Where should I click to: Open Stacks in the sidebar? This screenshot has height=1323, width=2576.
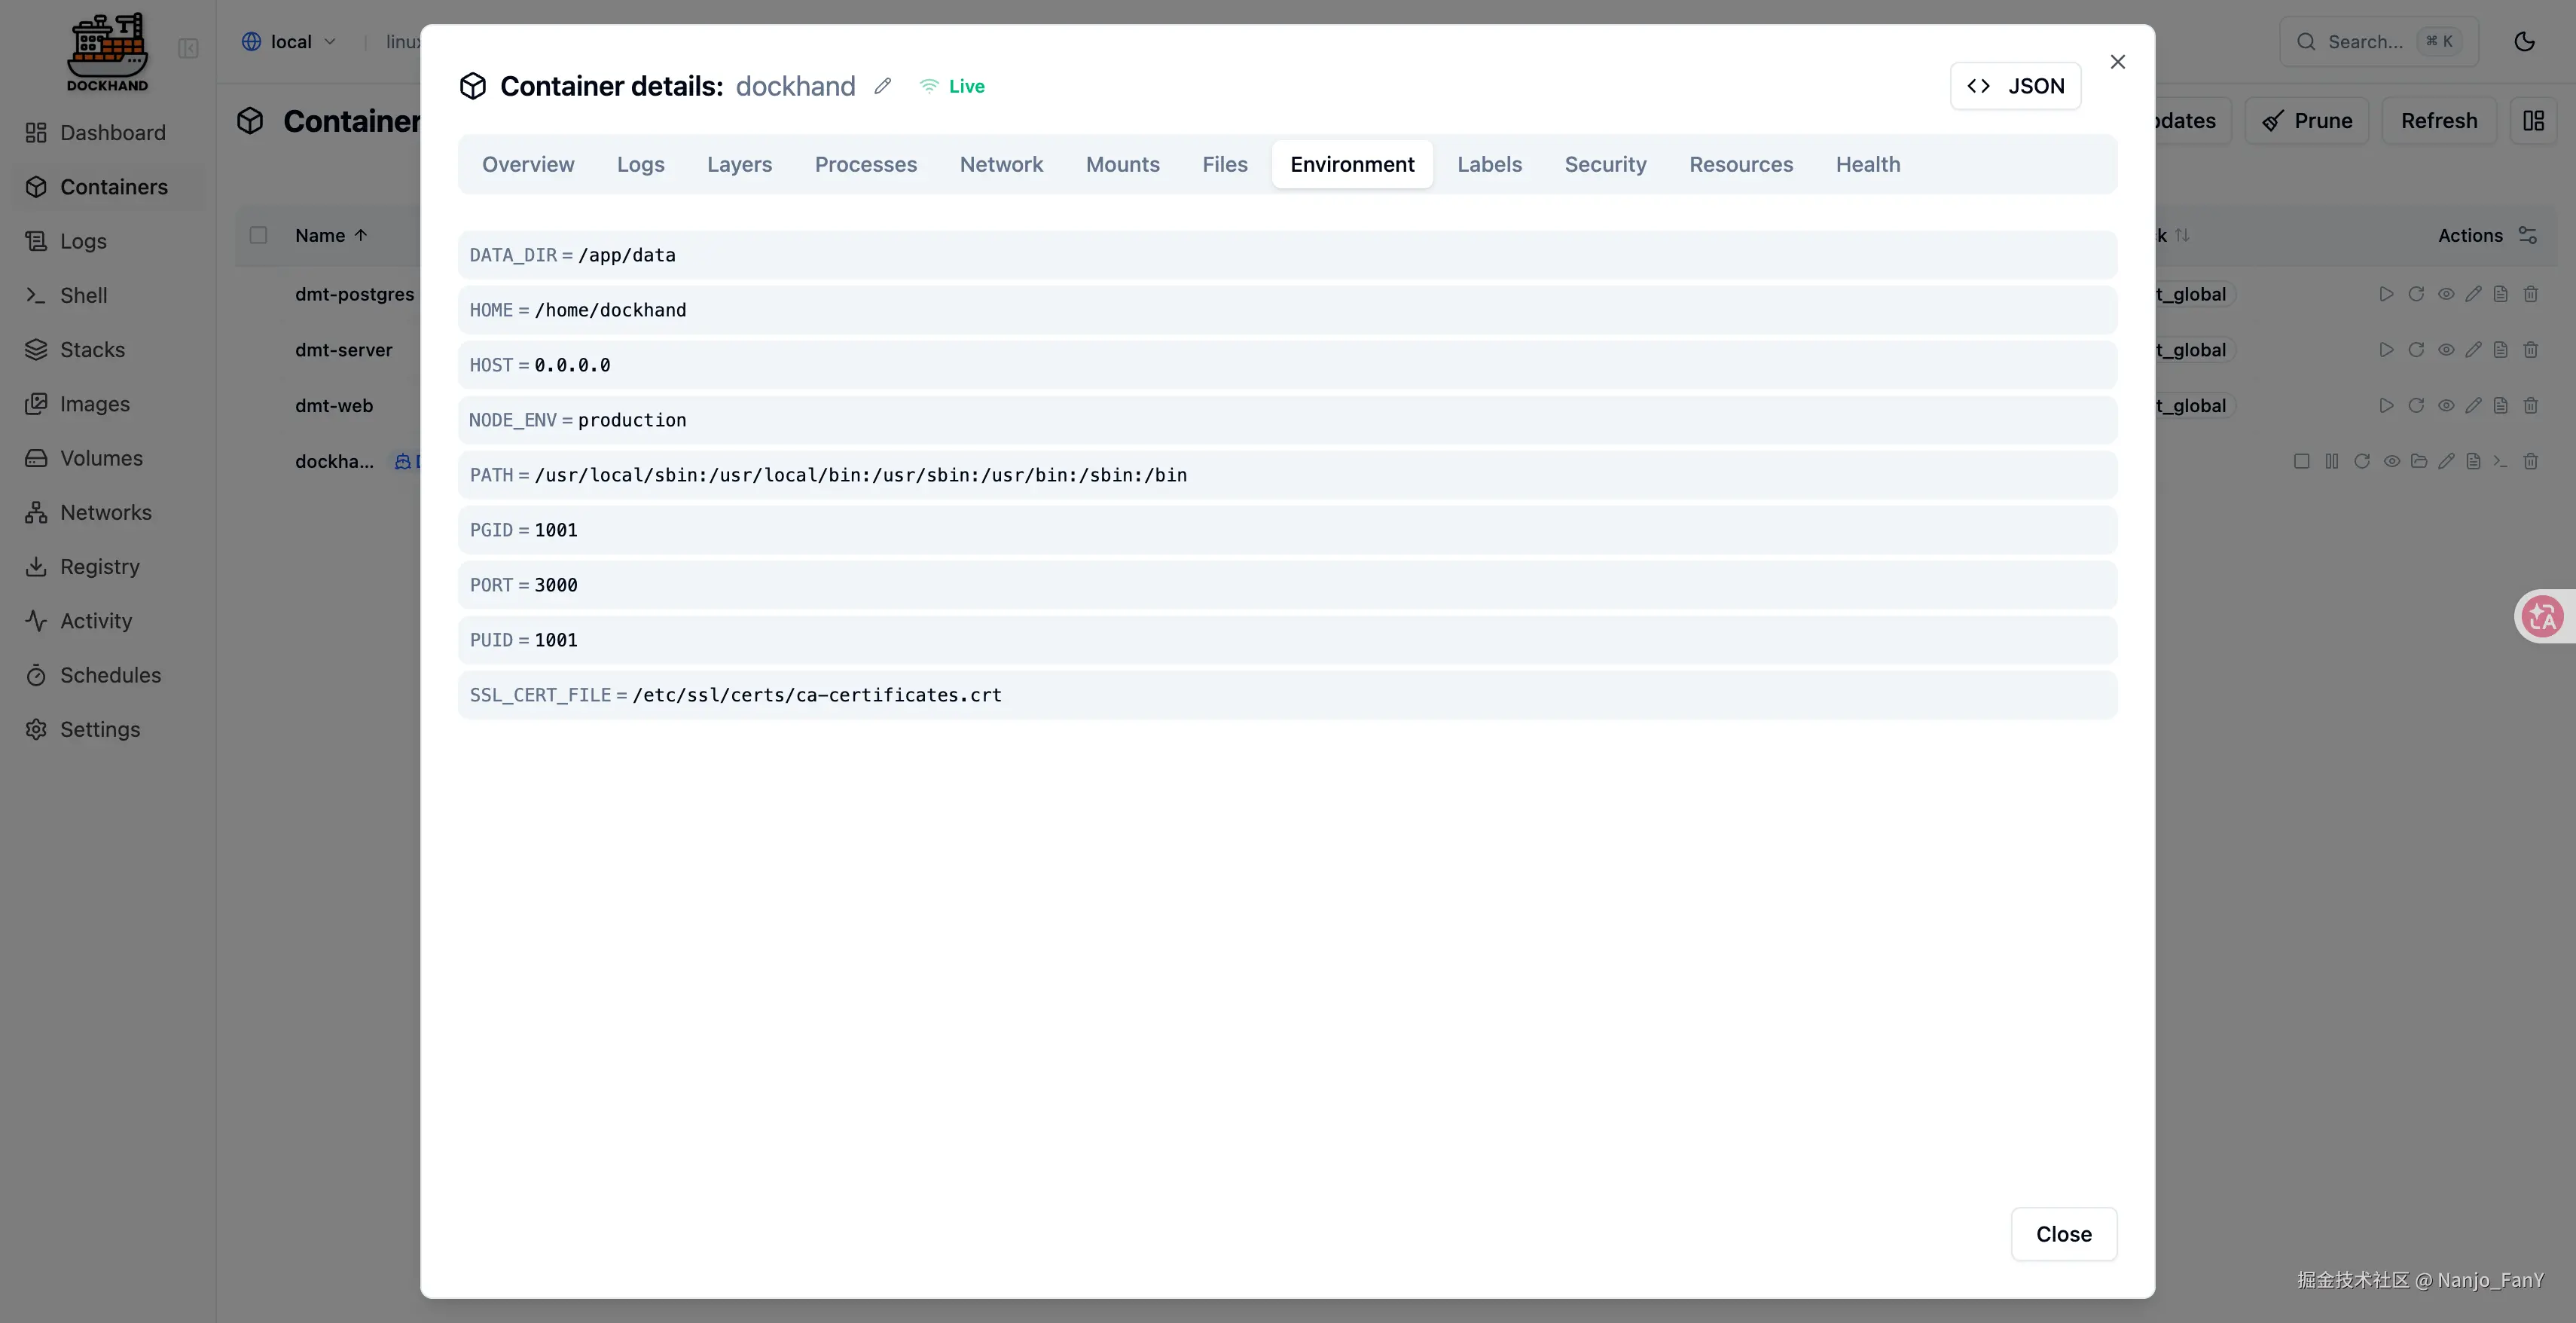pos(92,350)
